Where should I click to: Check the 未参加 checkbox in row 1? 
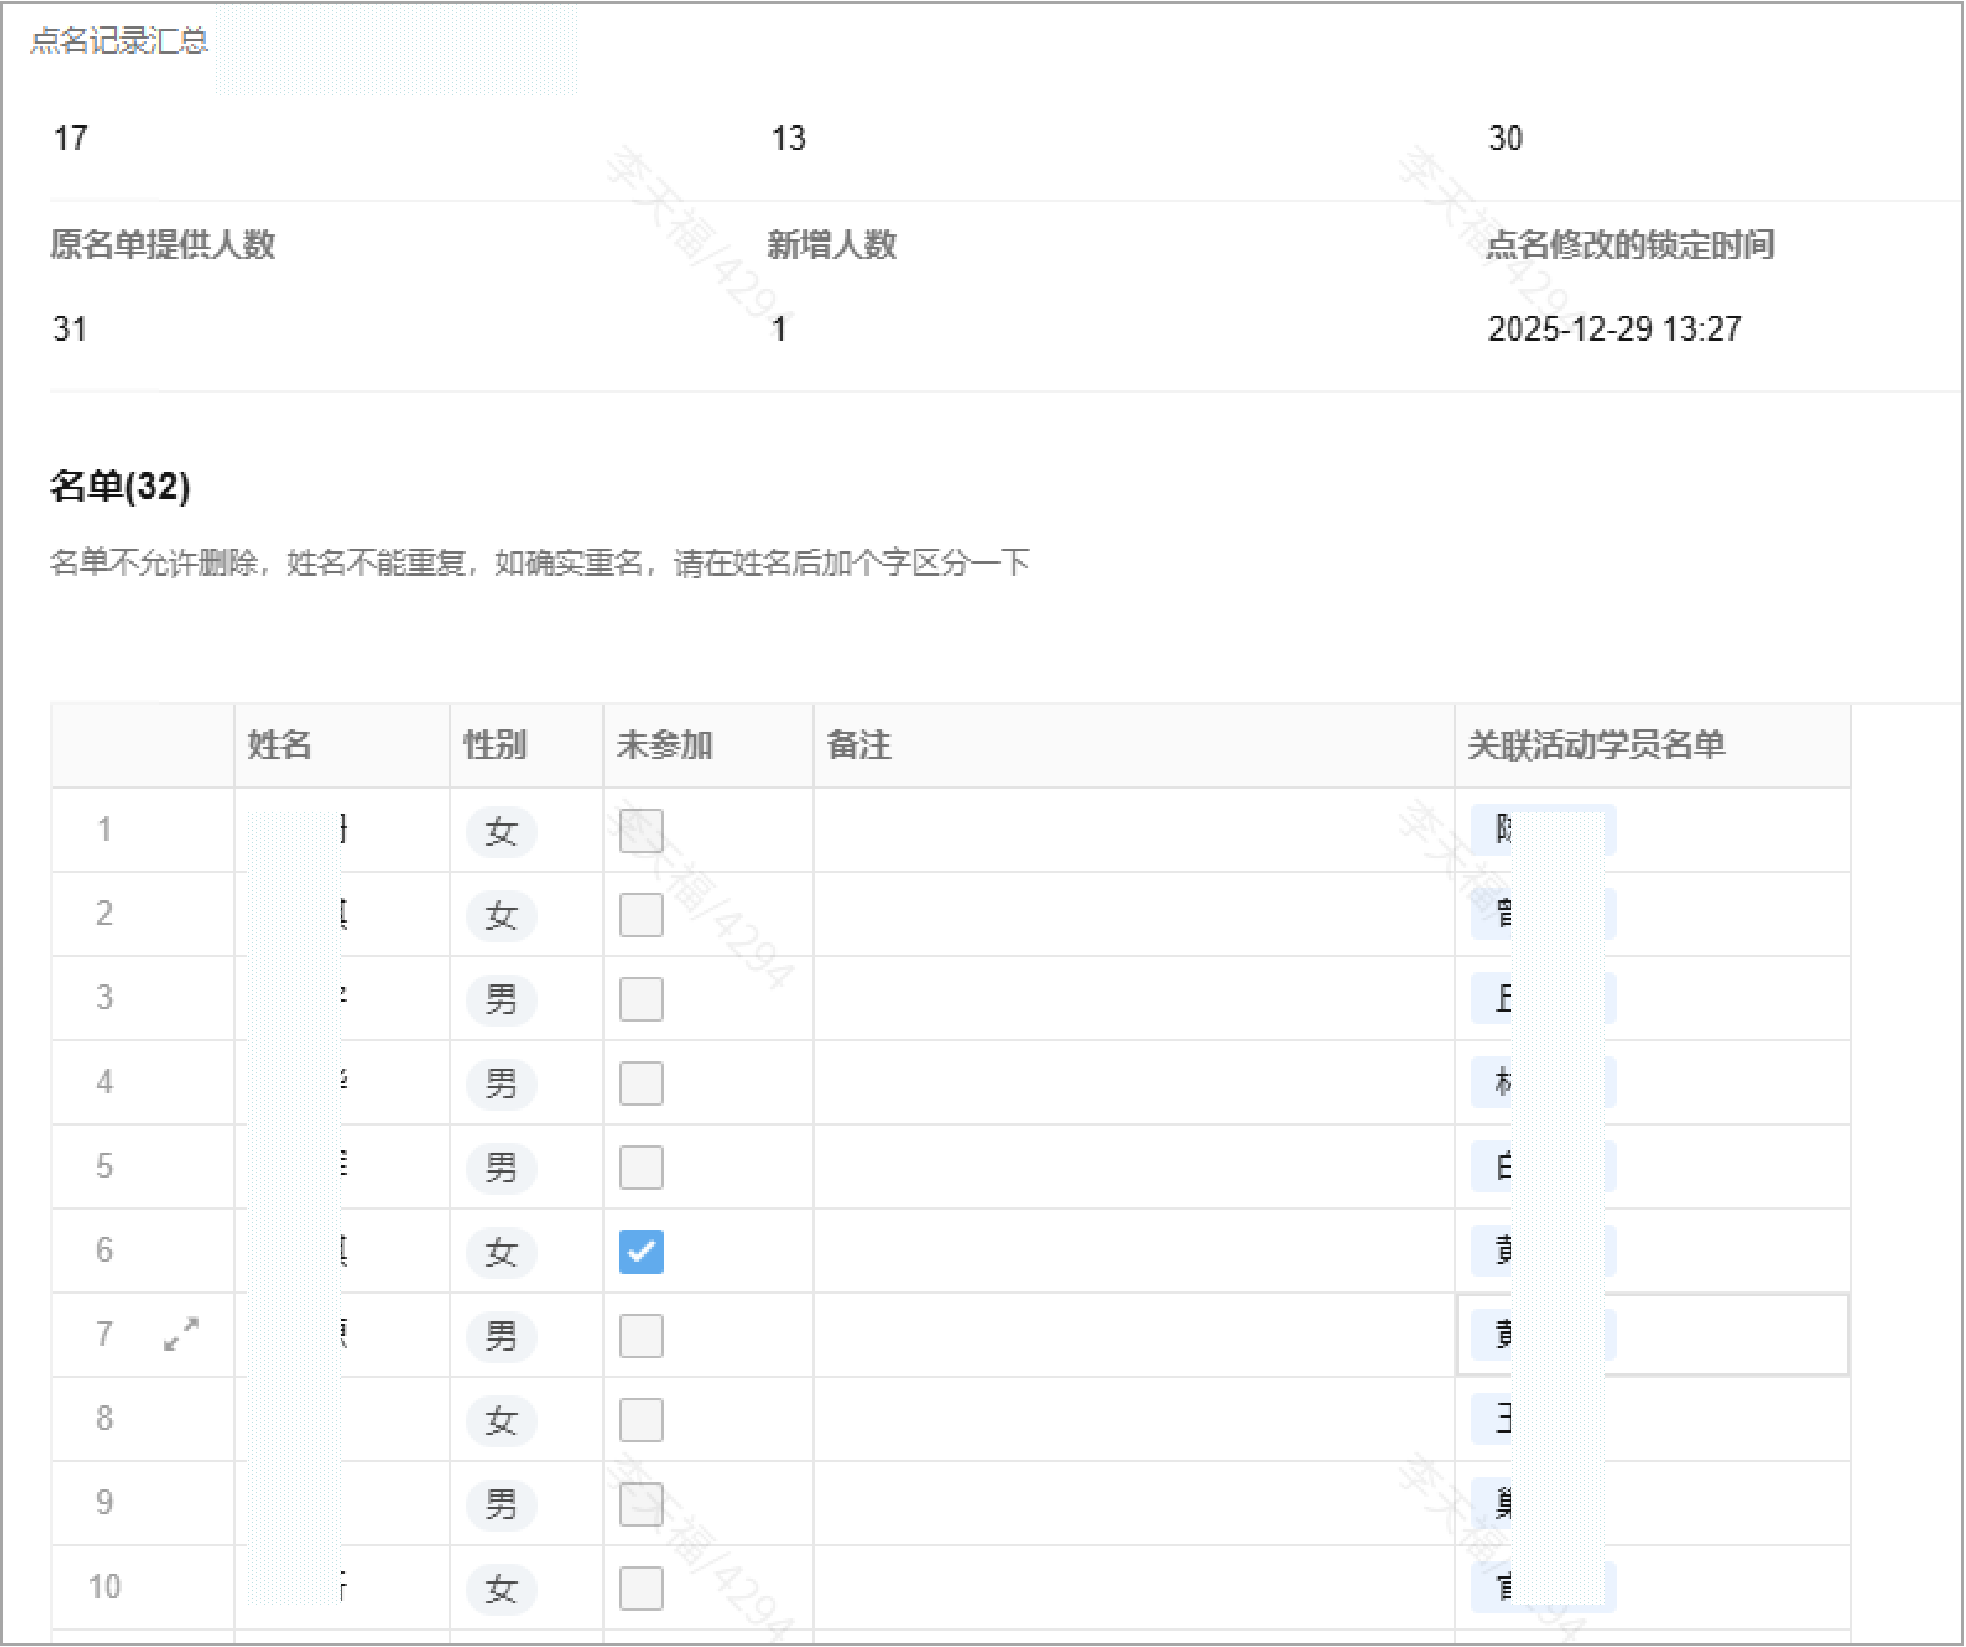tap(641, 831)
